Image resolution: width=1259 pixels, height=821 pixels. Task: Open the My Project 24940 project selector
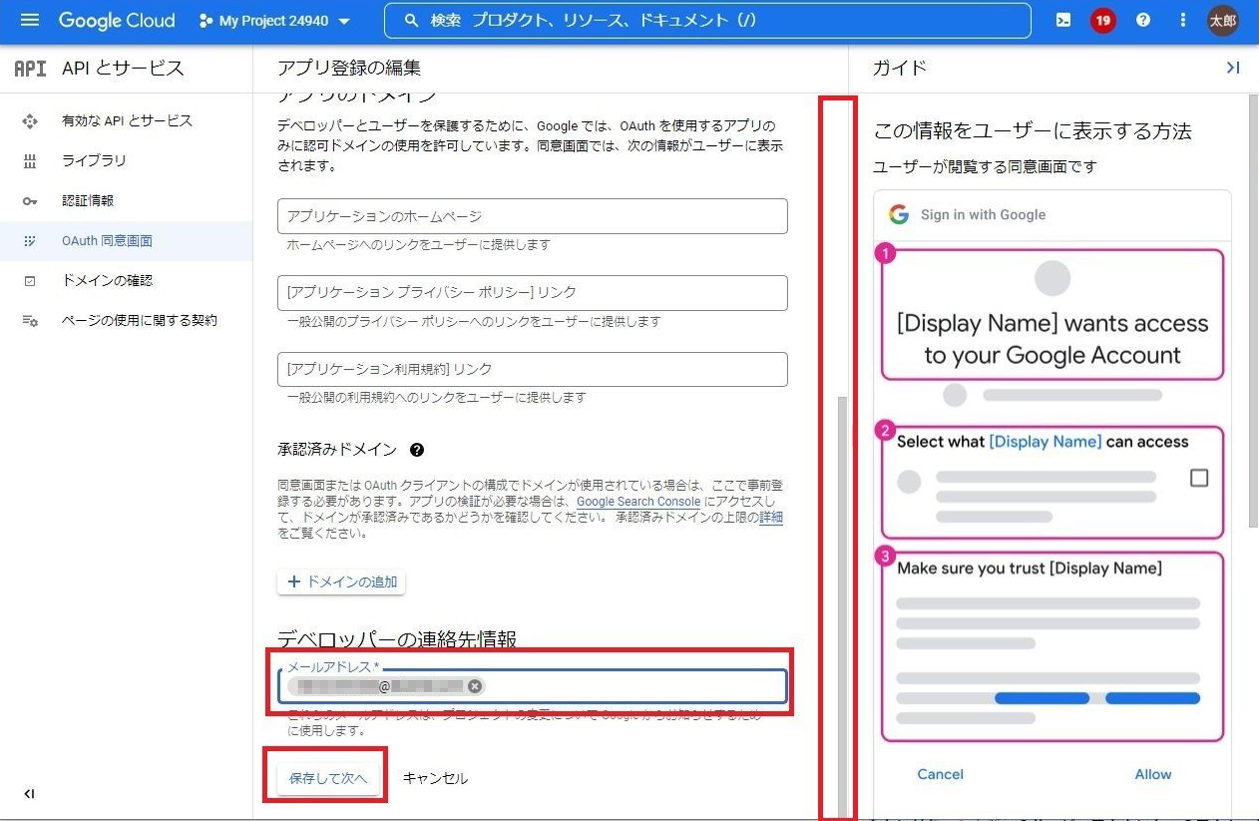pyautogui.click(x=275, y=21)
